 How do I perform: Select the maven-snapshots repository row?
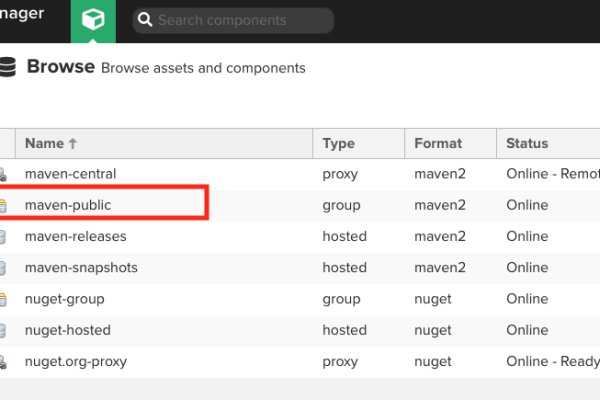click(x=81, y=268)
